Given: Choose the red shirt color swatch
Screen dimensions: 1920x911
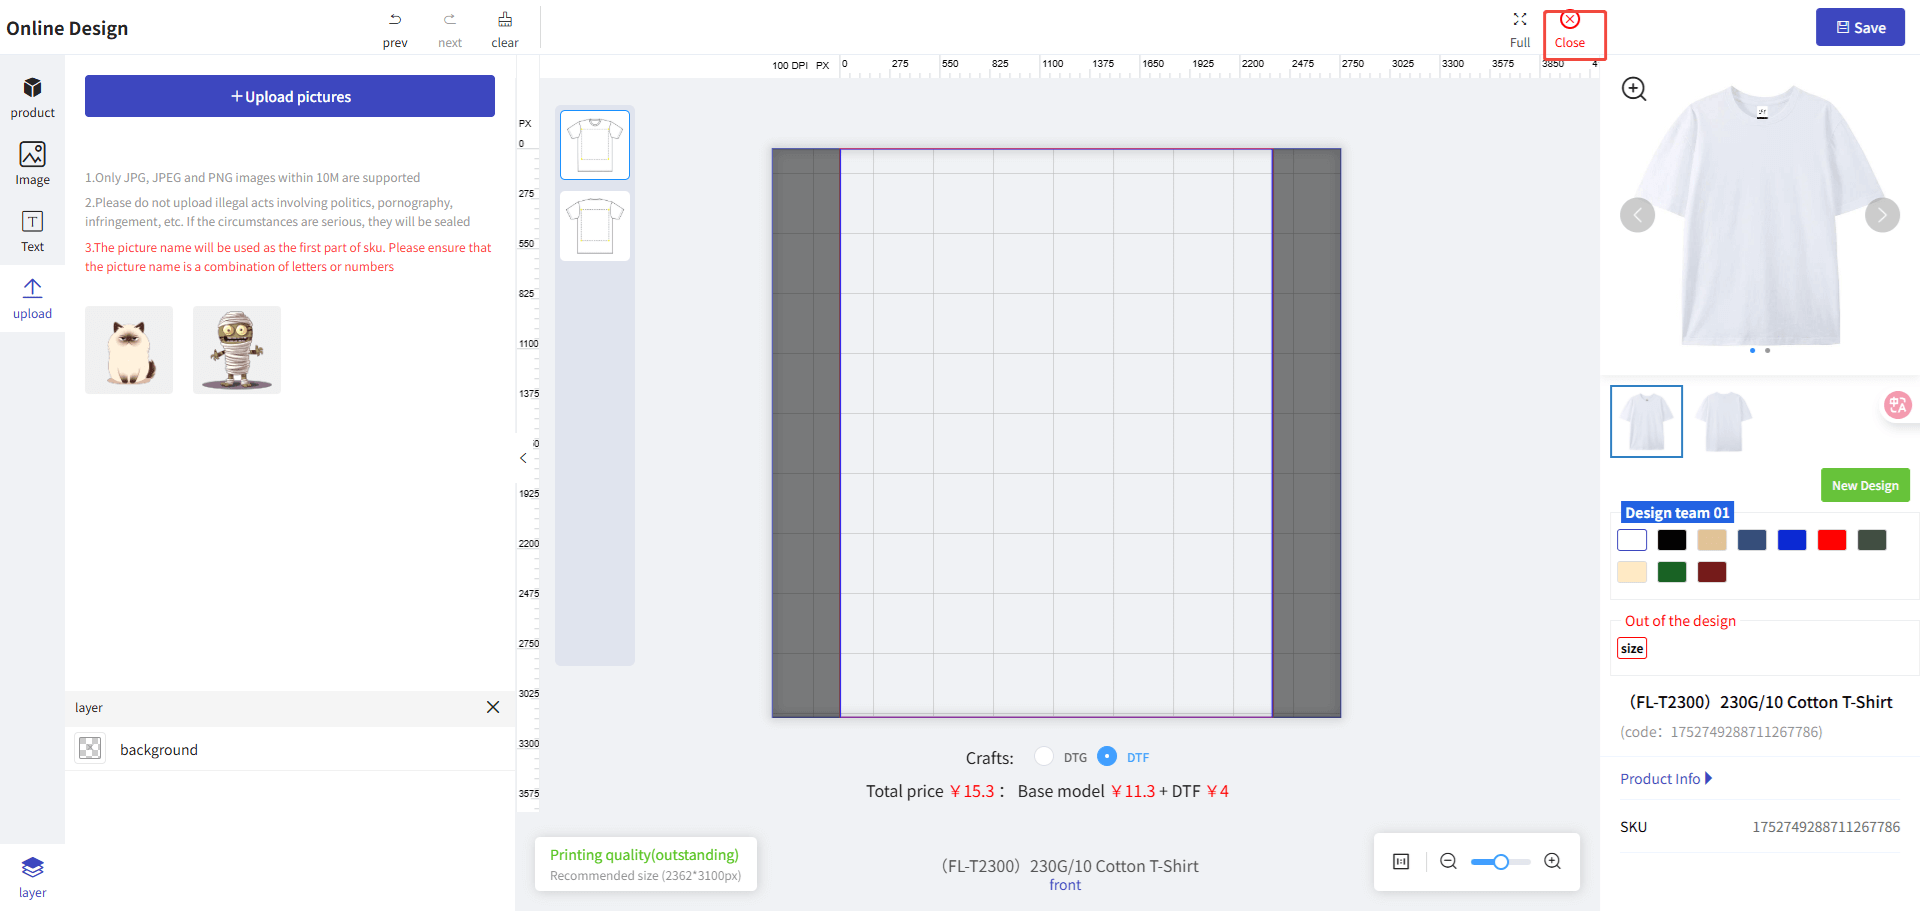Looking at the screenshot, I should pyautogui.click(x=1831, y=540).
